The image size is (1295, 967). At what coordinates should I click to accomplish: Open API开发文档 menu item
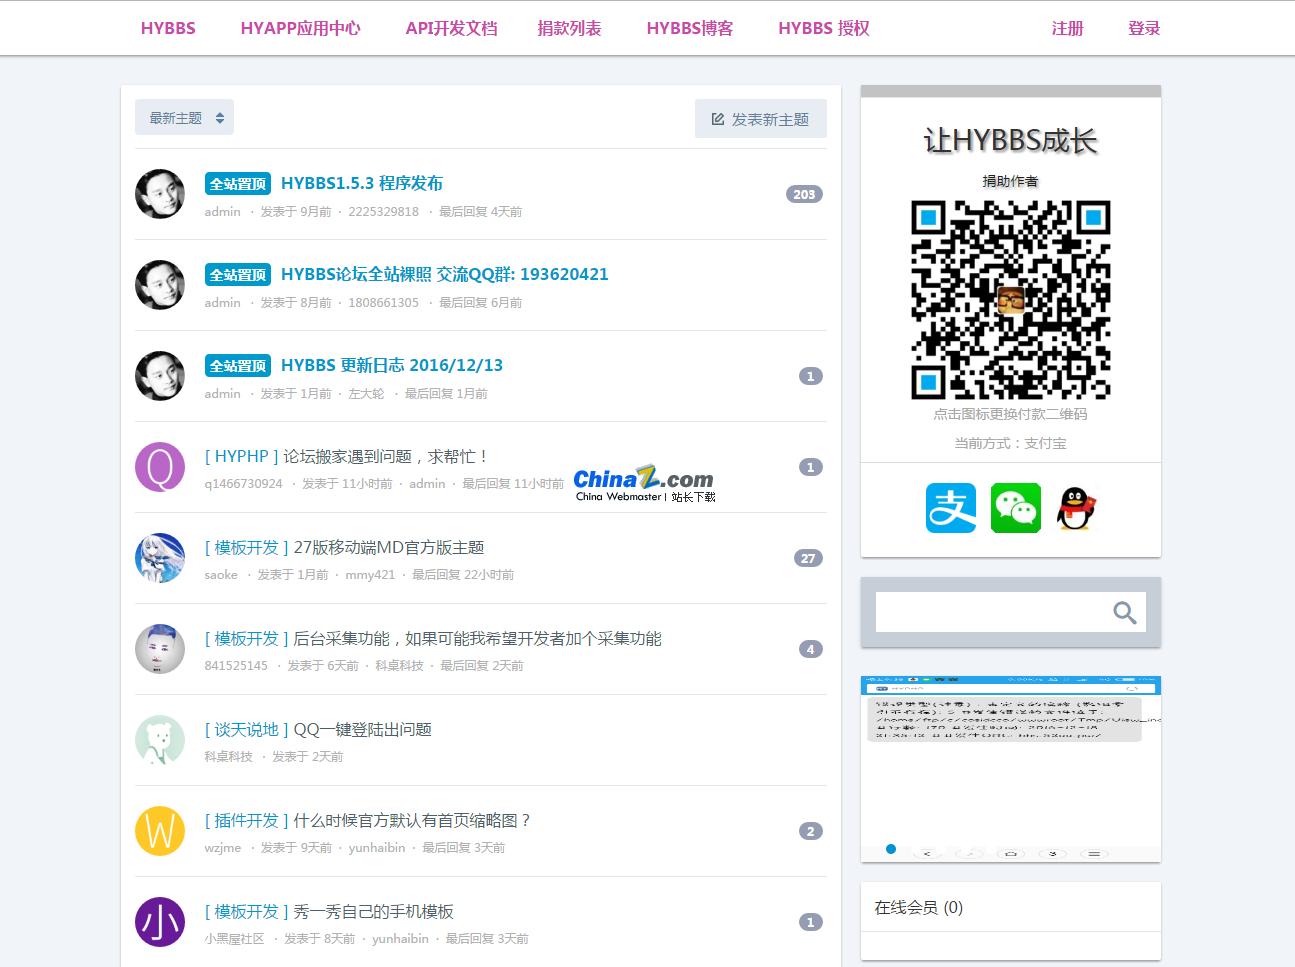coord(451,28)
